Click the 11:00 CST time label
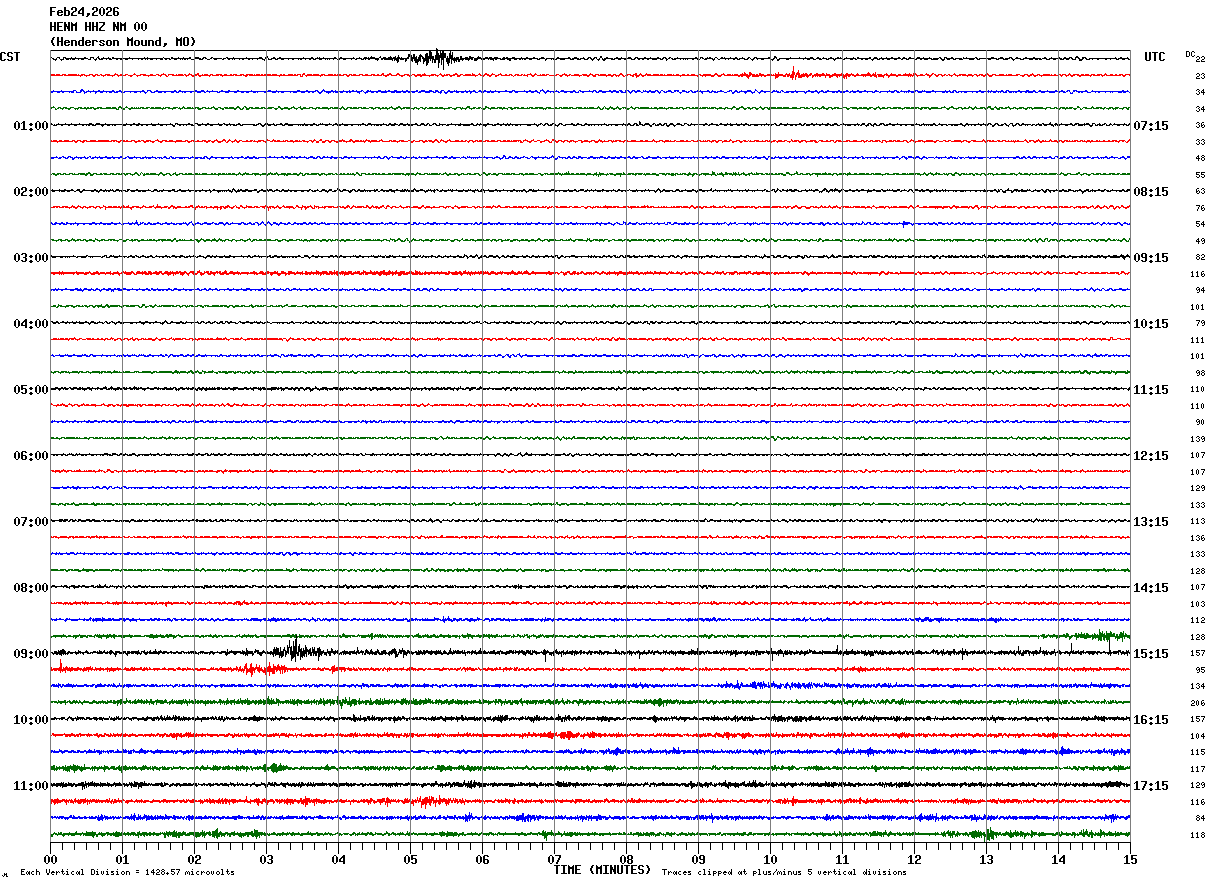The height and width of the screenshot is (886, 1210). 30,785
